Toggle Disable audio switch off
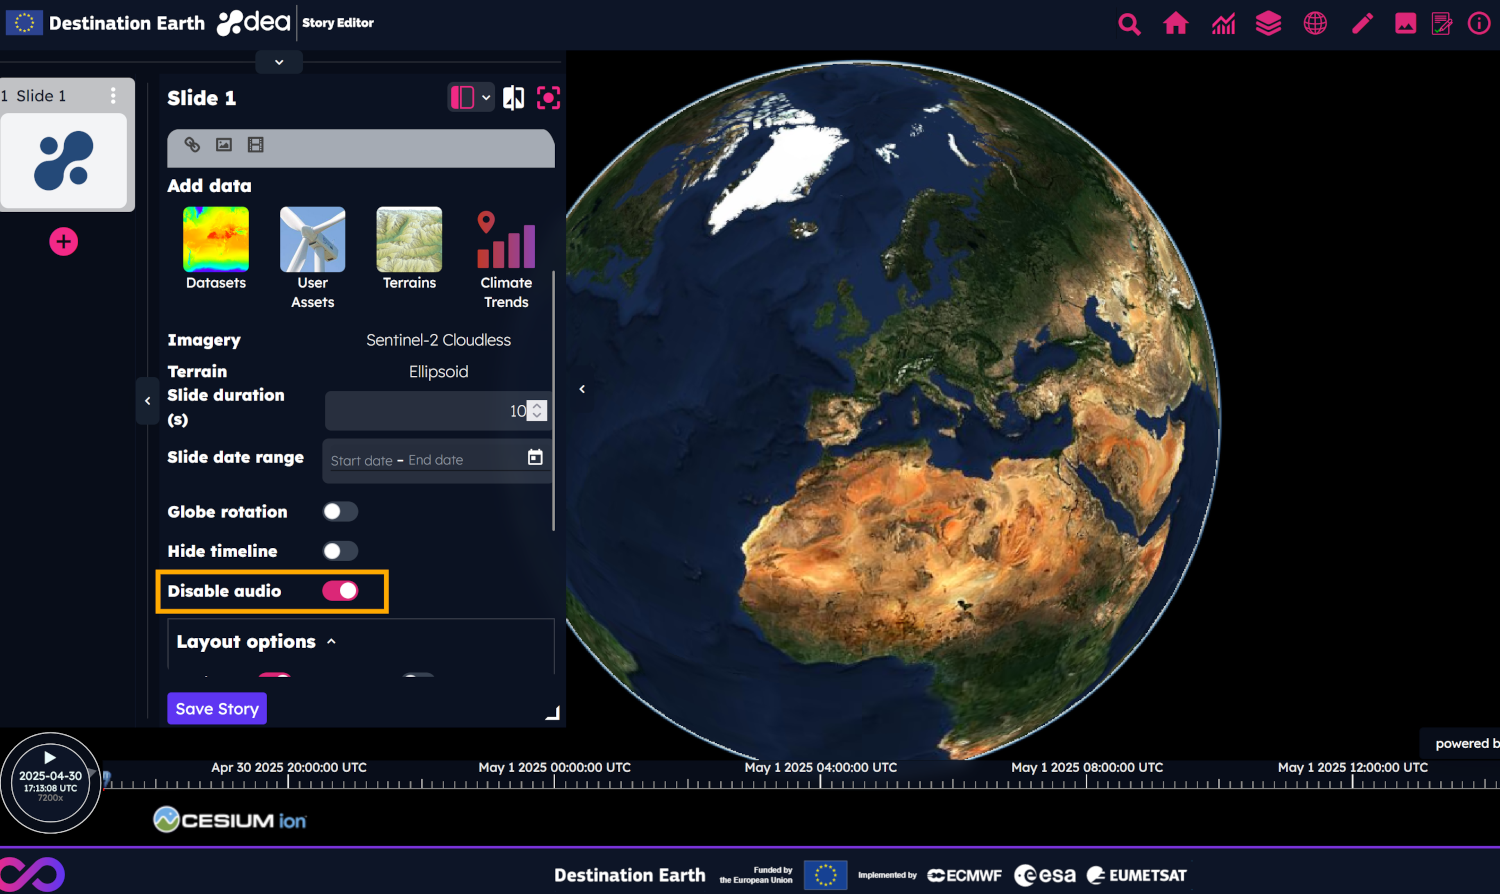Image resolution: width=1500 pixels, height=894 pixels. pos(340,591)
